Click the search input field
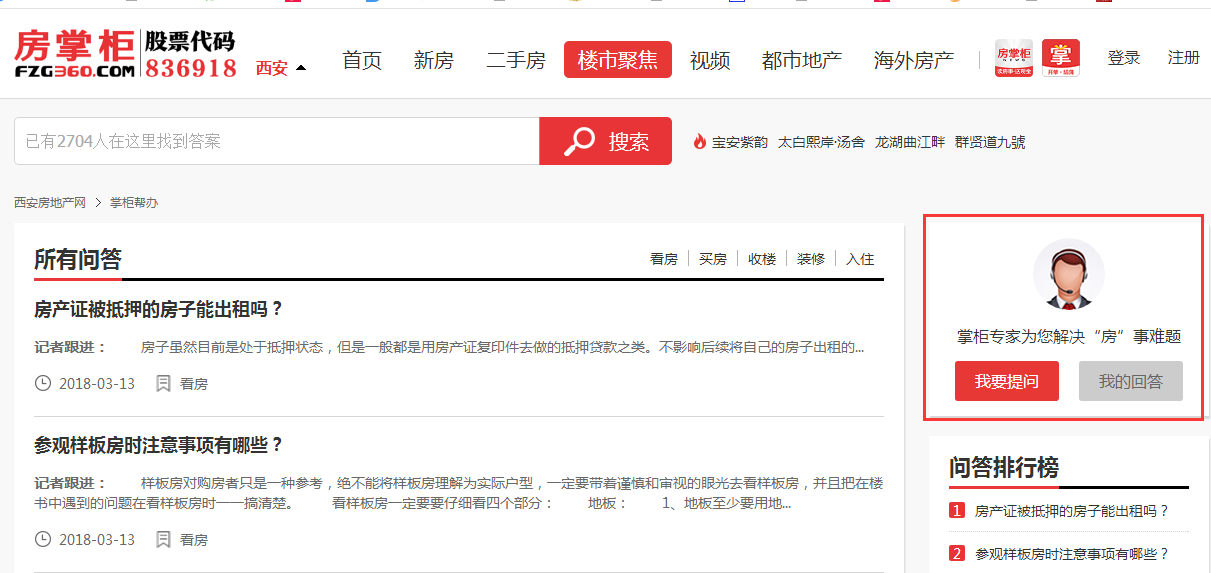 276,142
